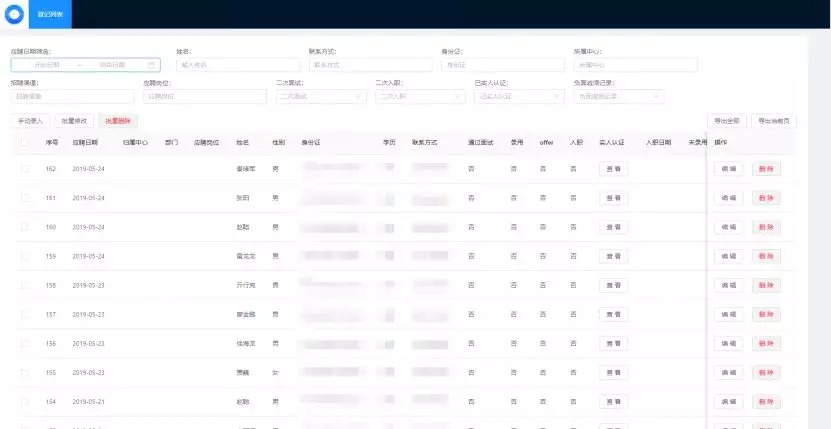Click the circular app logo in header

[14, 14]
